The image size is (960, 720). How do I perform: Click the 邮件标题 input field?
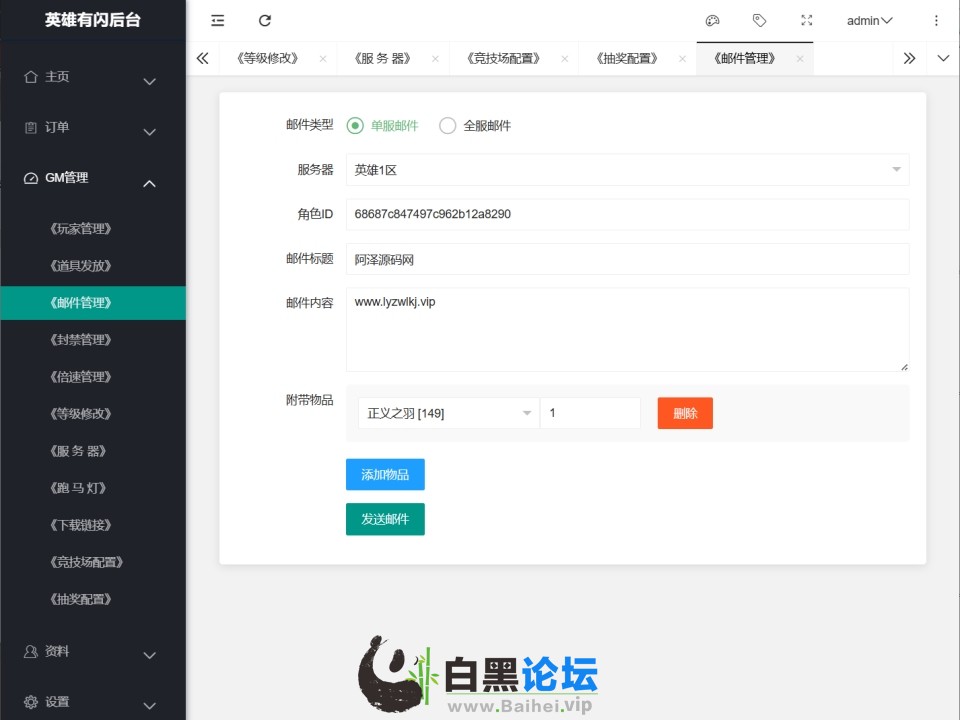628,259
